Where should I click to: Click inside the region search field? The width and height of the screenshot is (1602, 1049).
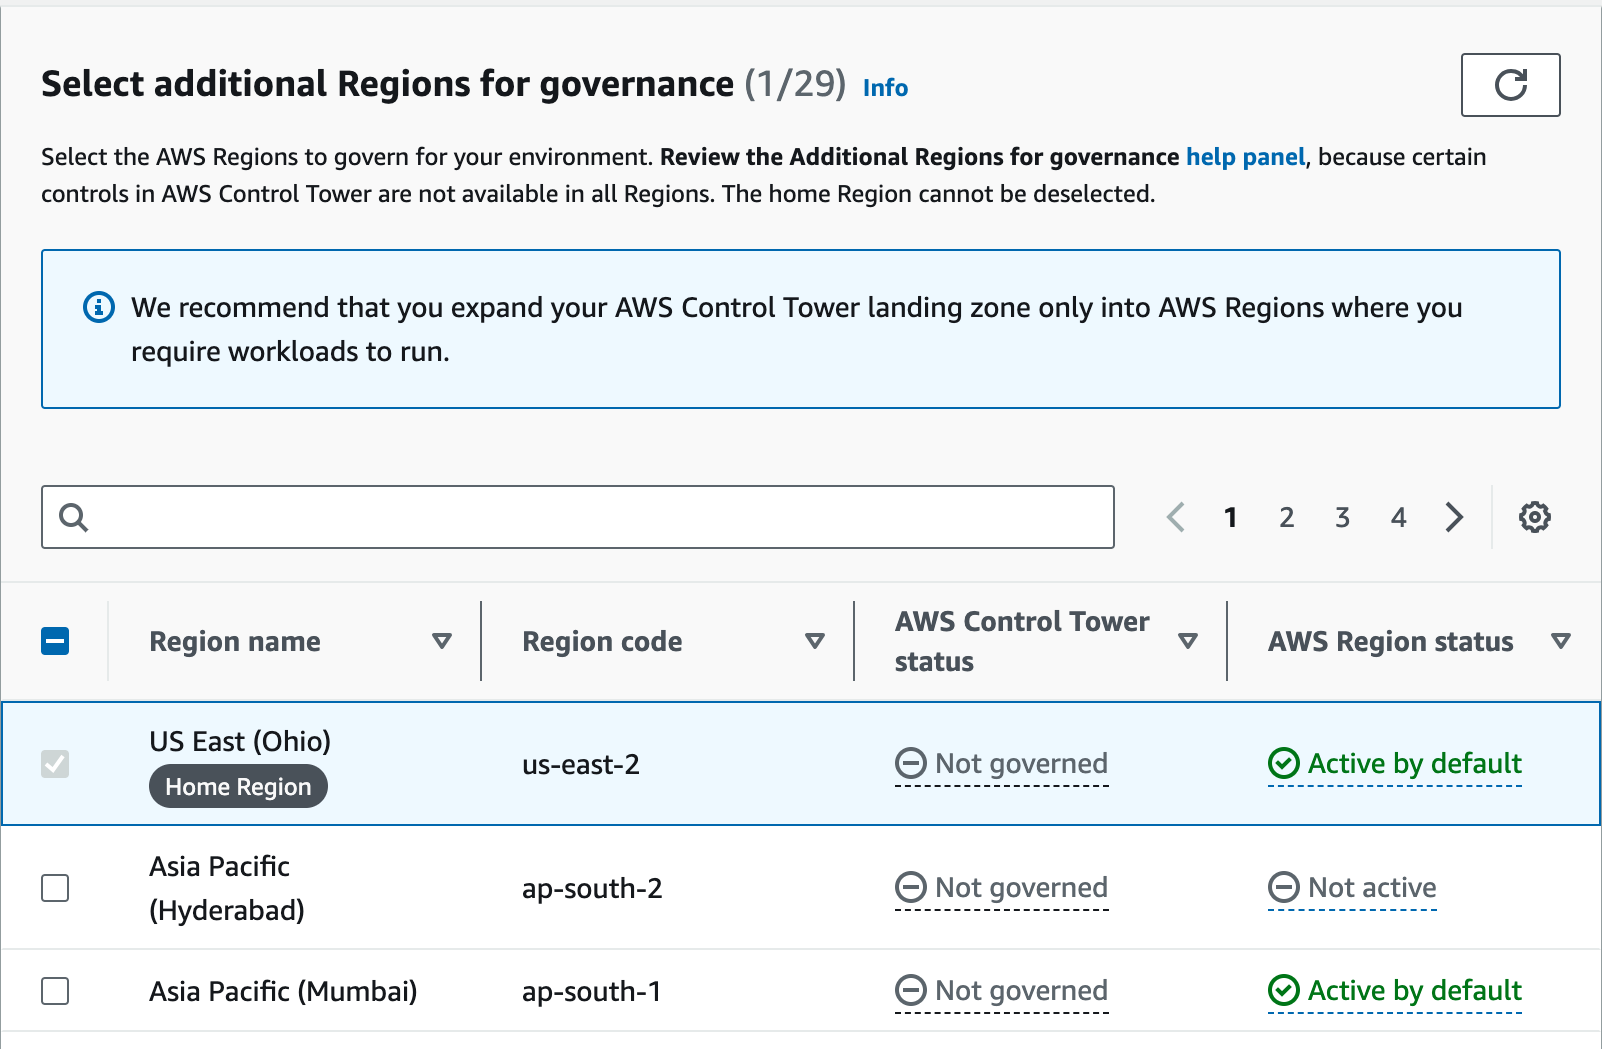pos(500,517)
